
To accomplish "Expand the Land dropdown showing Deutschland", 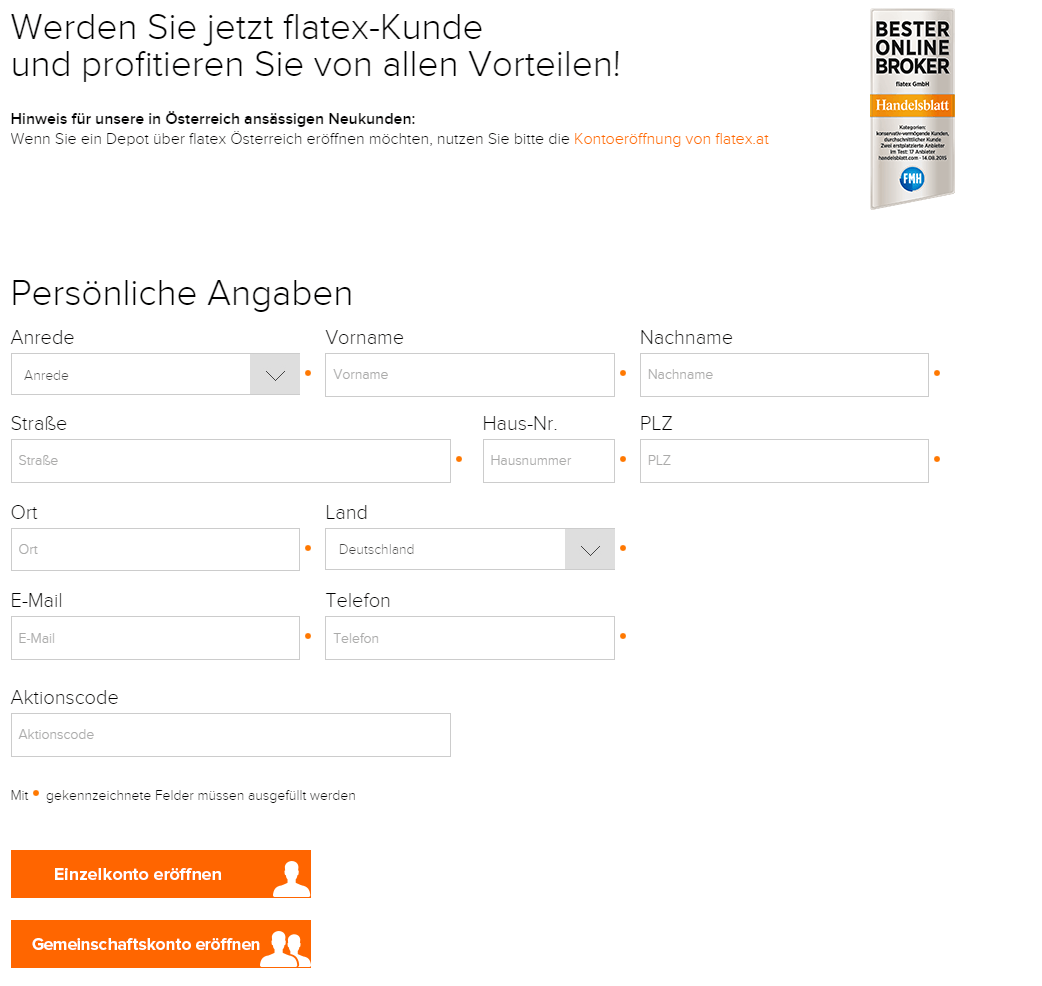I will click(x=589, y=549).
